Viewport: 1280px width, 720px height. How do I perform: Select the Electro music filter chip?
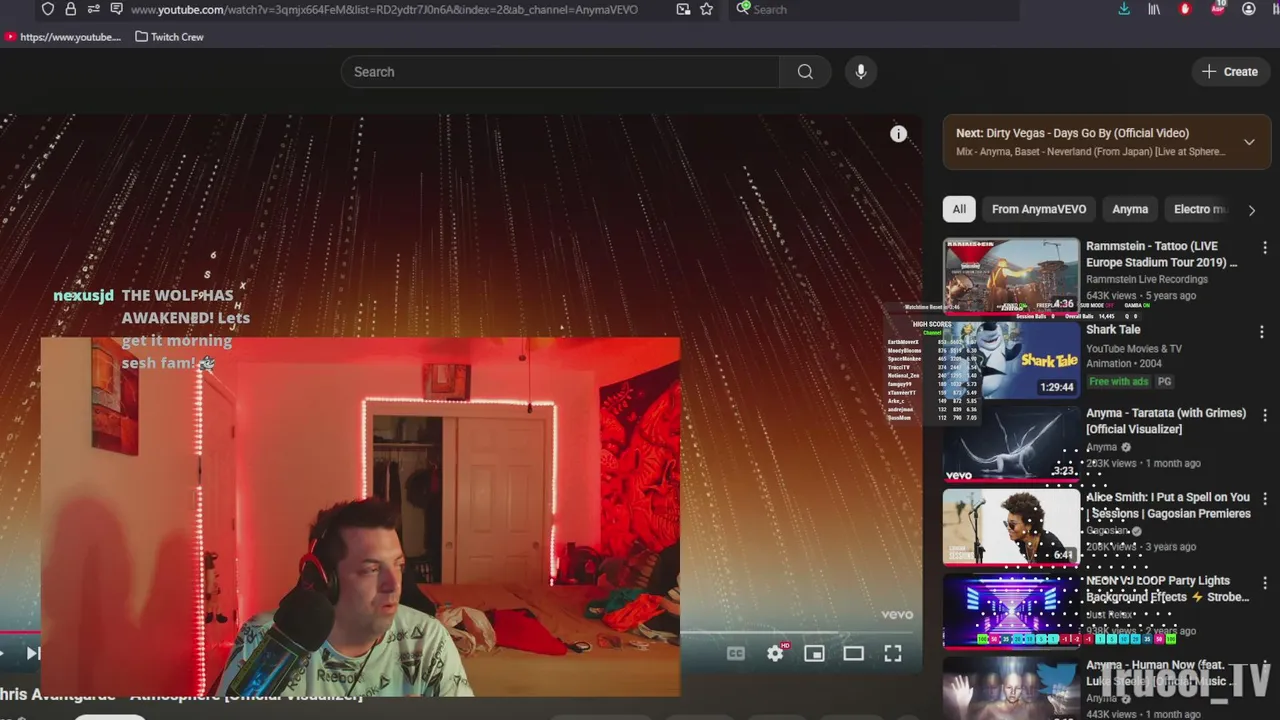coord(1200,209)
